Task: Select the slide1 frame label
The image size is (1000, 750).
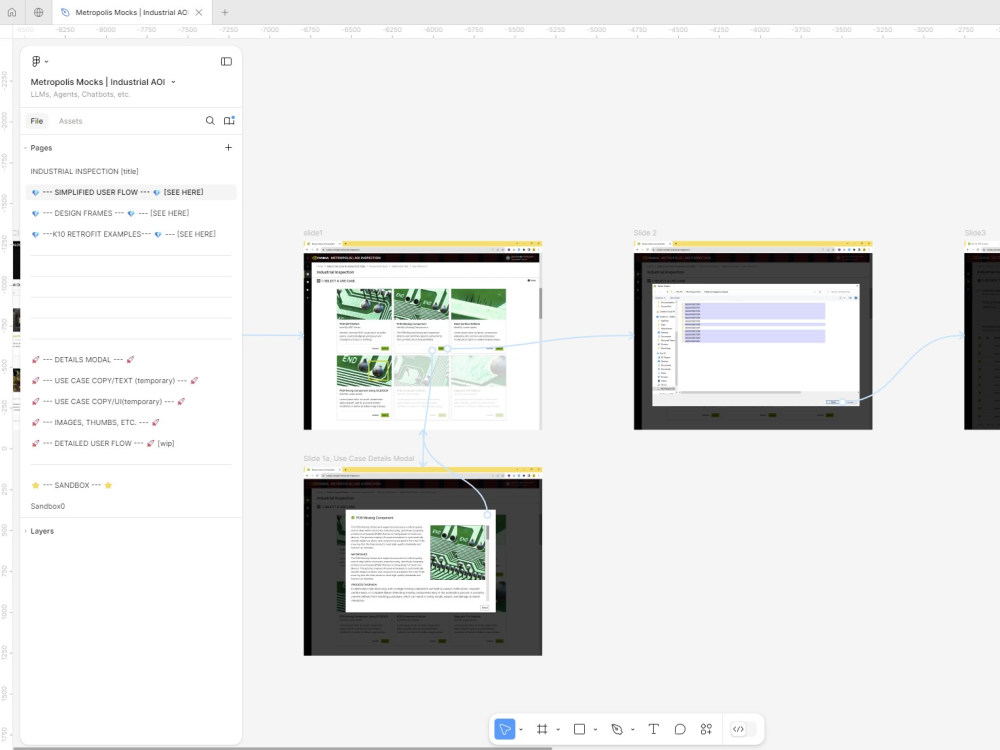Action: point(312,233)
